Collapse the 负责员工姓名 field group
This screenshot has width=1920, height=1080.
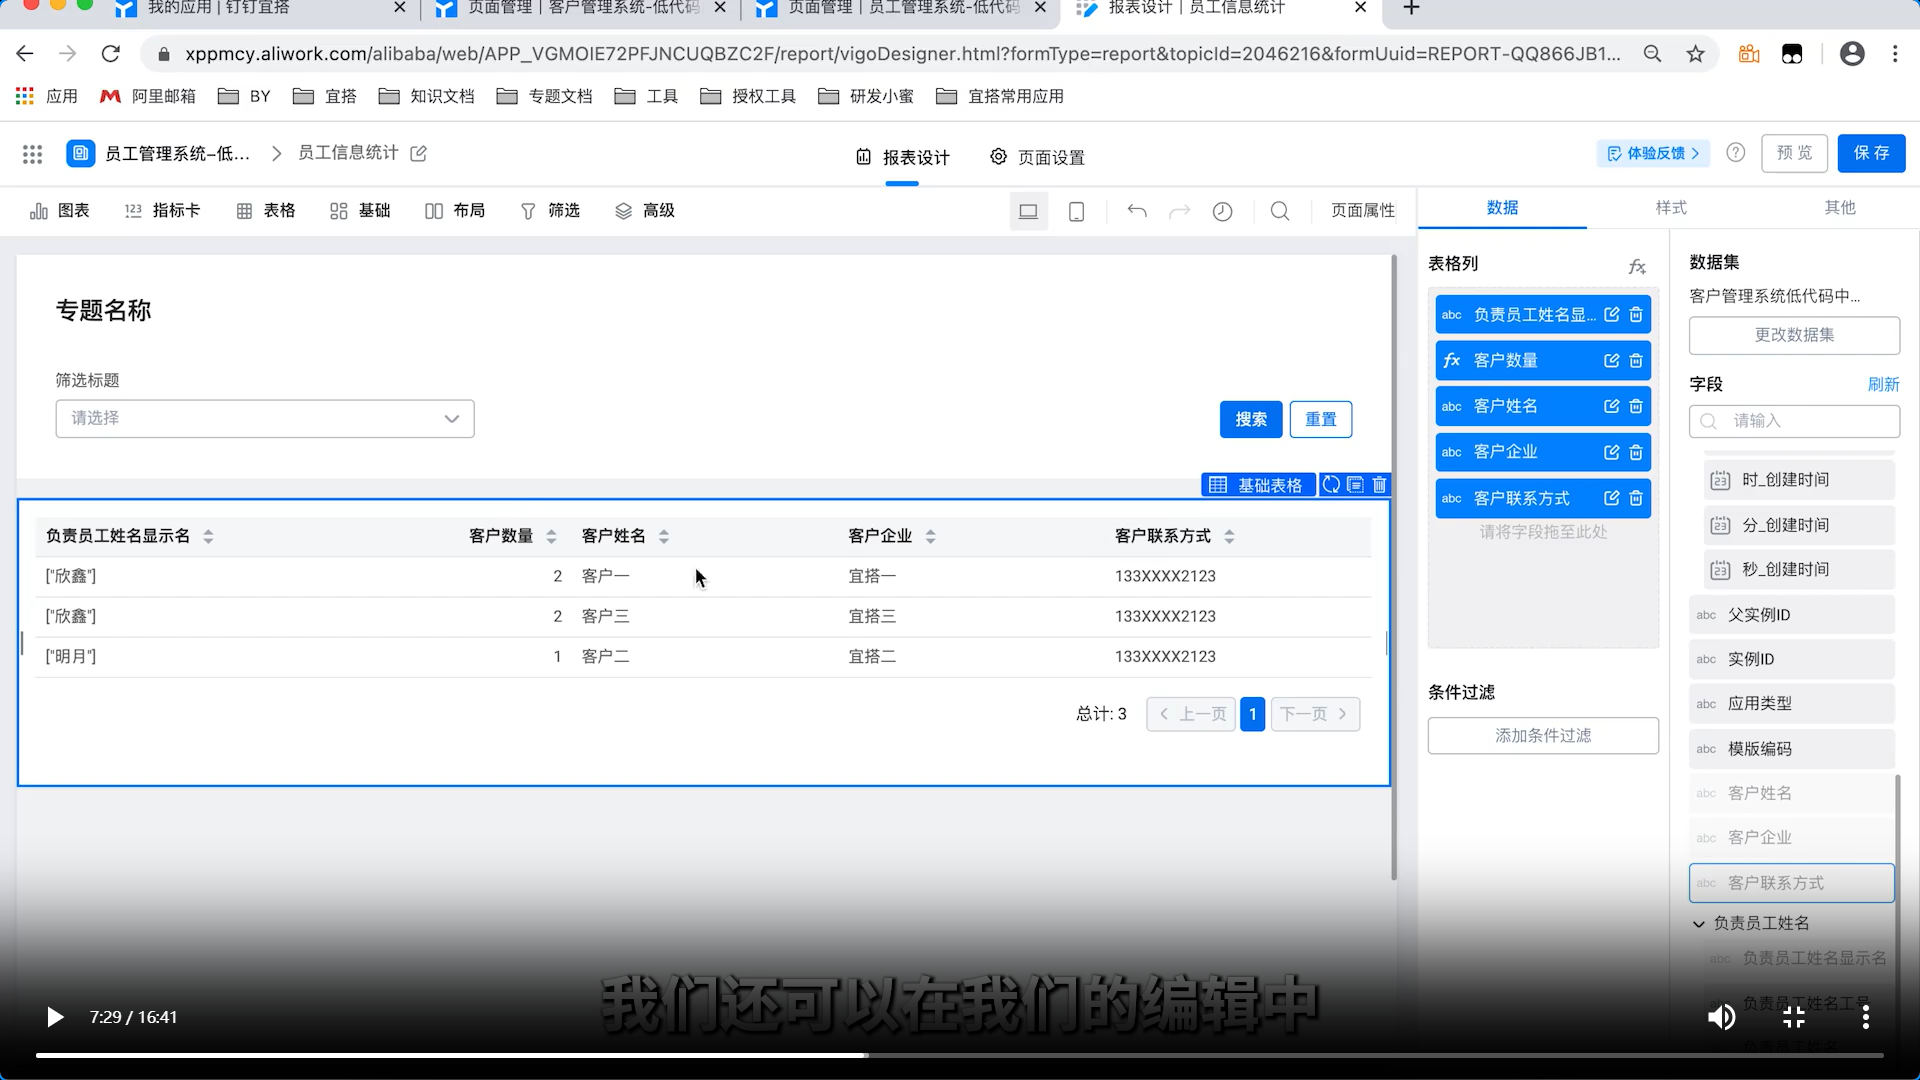pyautogui.click(x=1698, y=924)
